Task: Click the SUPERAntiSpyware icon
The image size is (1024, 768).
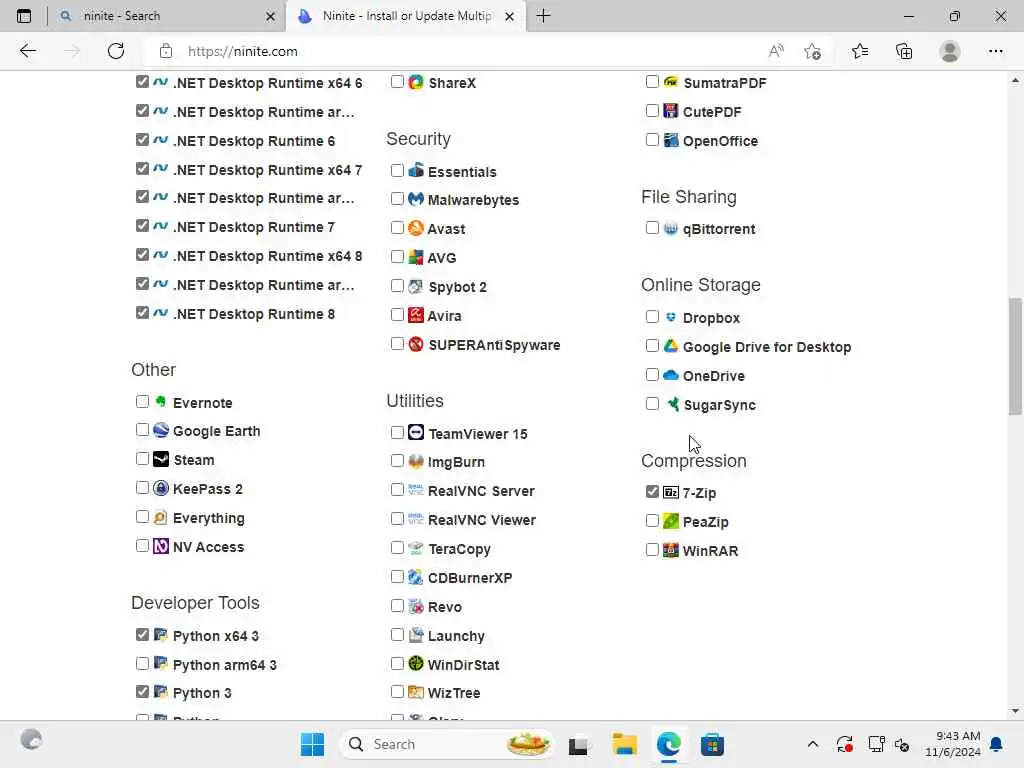Action: click(x=416, y=344)
